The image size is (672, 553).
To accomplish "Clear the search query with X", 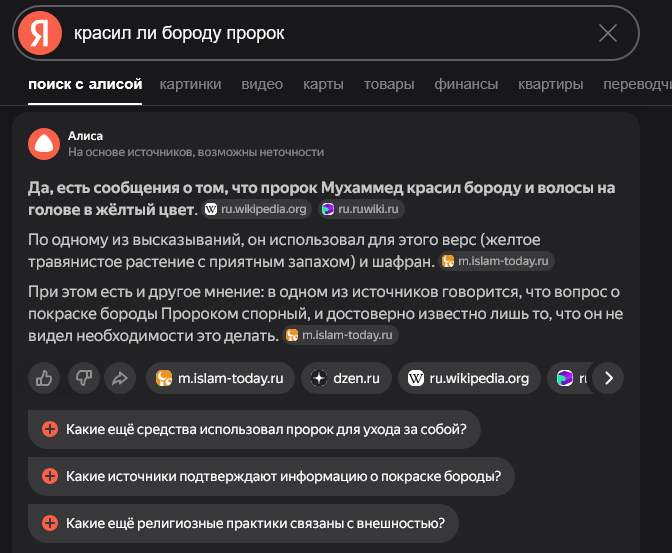I will tap(607, 33).
